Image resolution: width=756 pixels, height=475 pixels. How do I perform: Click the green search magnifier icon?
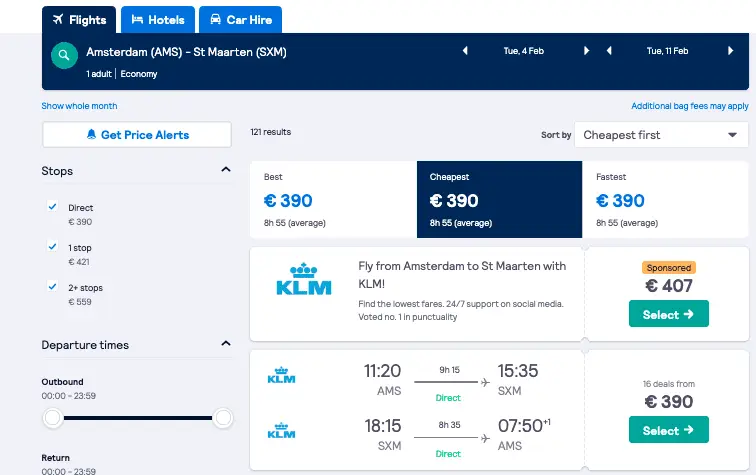click(x=64, y=55)
